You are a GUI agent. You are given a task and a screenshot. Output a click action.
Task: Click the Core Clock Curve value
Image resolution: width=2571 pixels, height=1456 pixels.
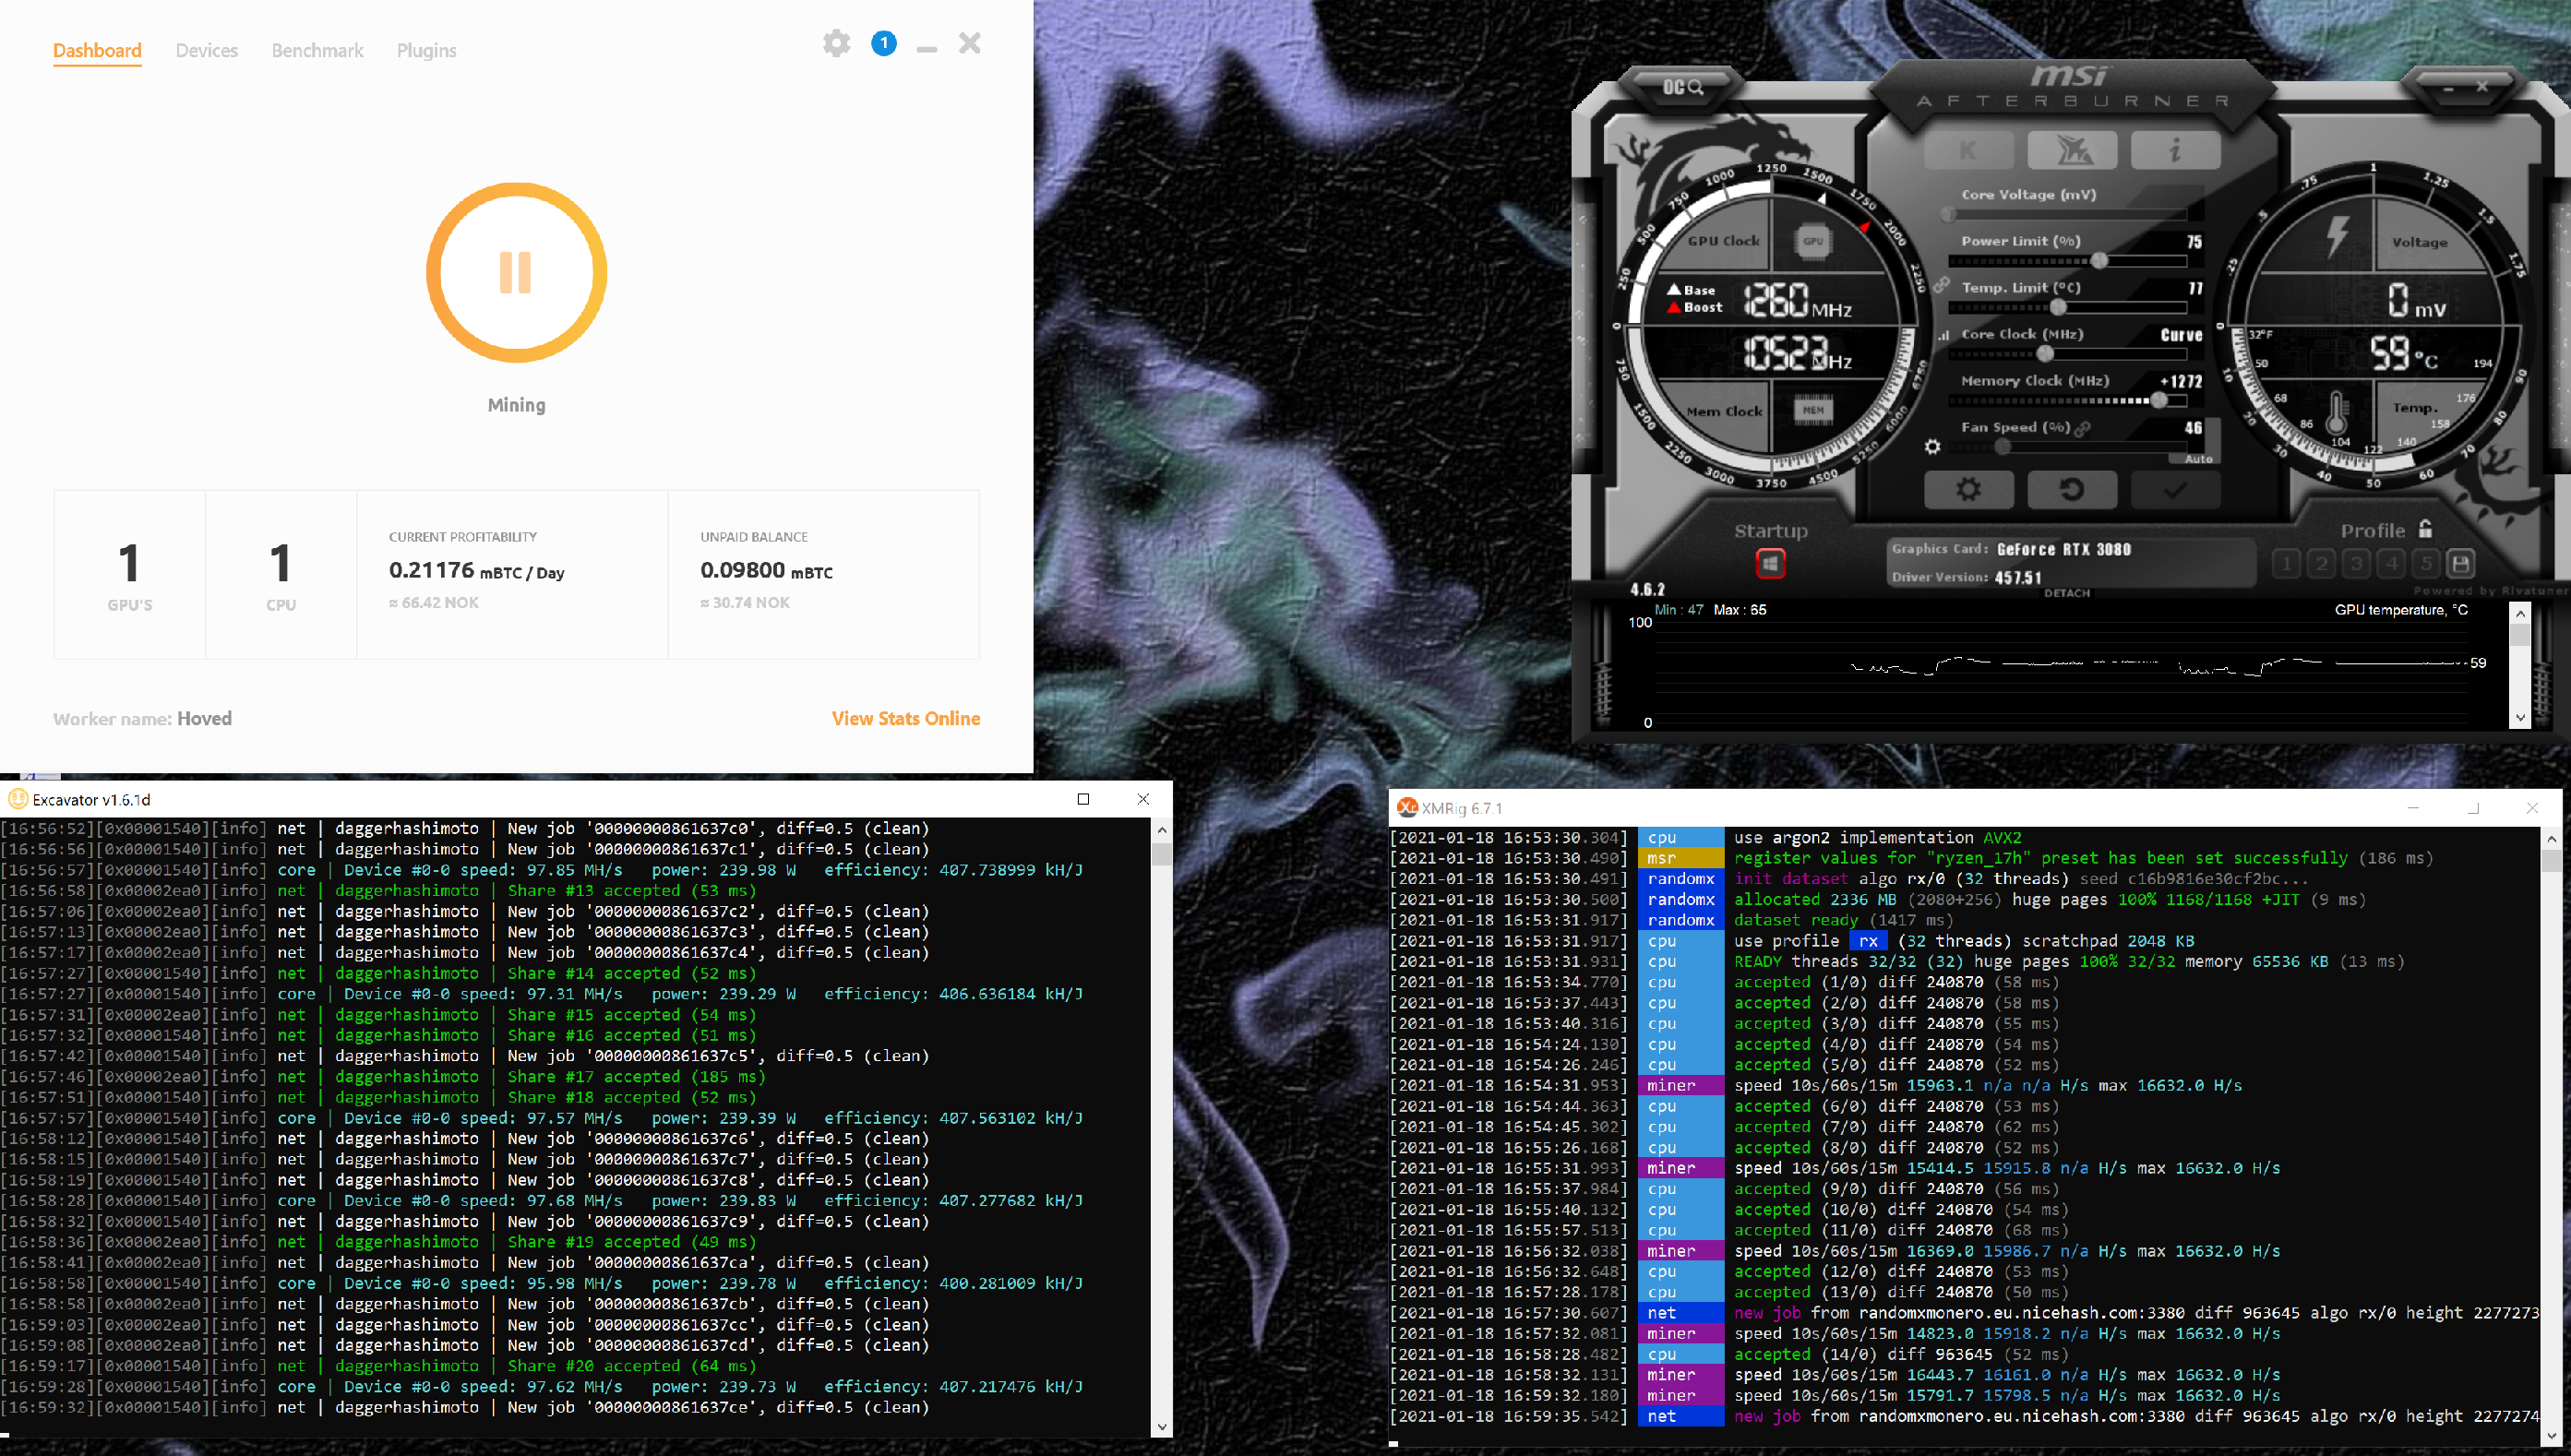pyautogui.click(x=2181, y=335)
